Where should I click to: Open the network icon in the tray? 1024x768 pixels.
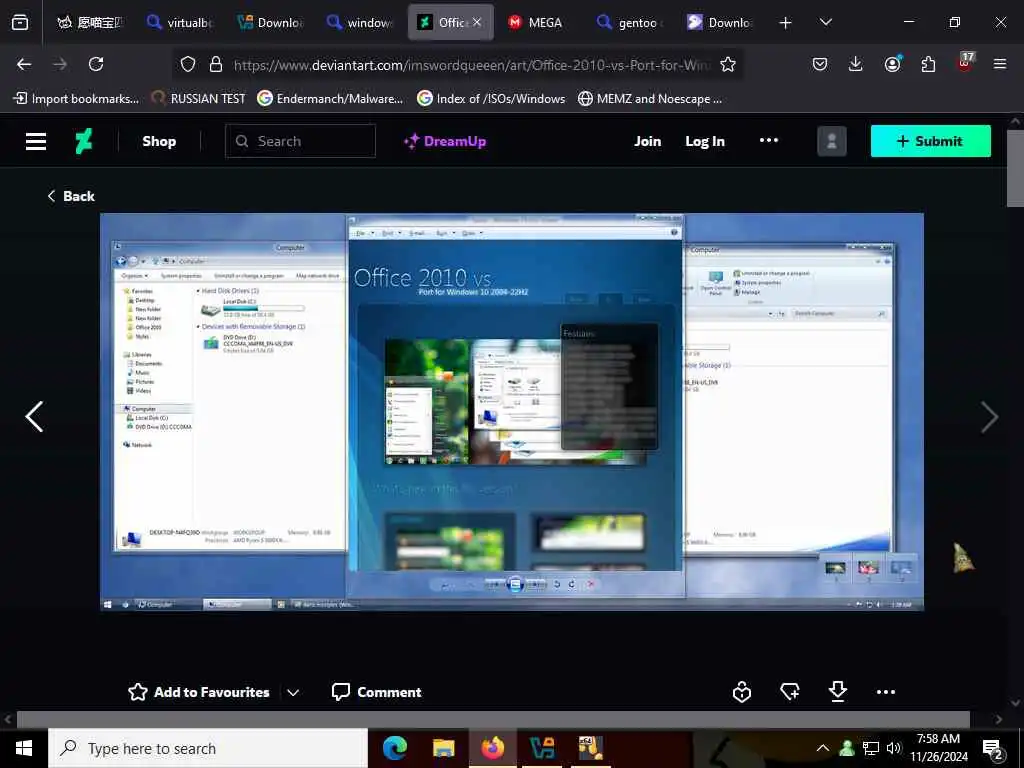coord(871,748)
